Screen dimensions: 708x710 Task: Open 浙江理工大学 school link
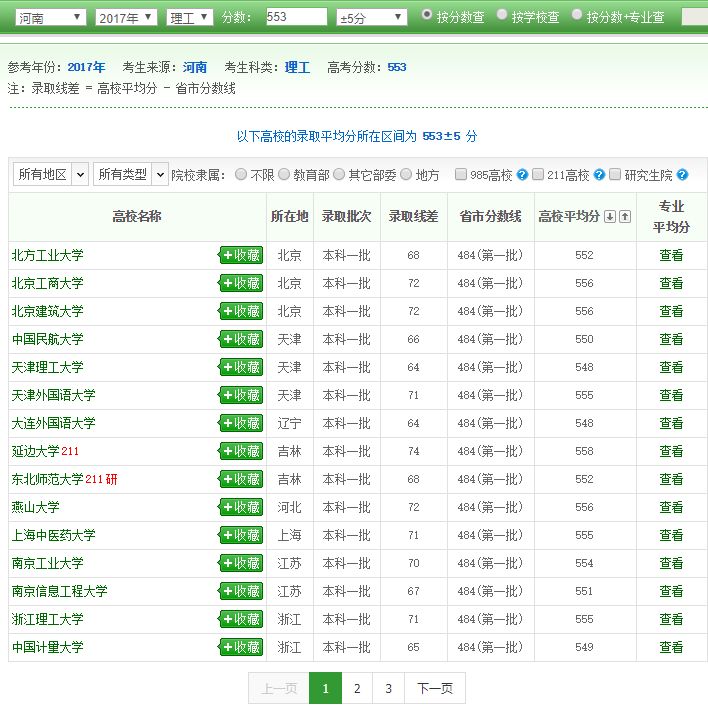pyautogui.click(x=48, y=619)
